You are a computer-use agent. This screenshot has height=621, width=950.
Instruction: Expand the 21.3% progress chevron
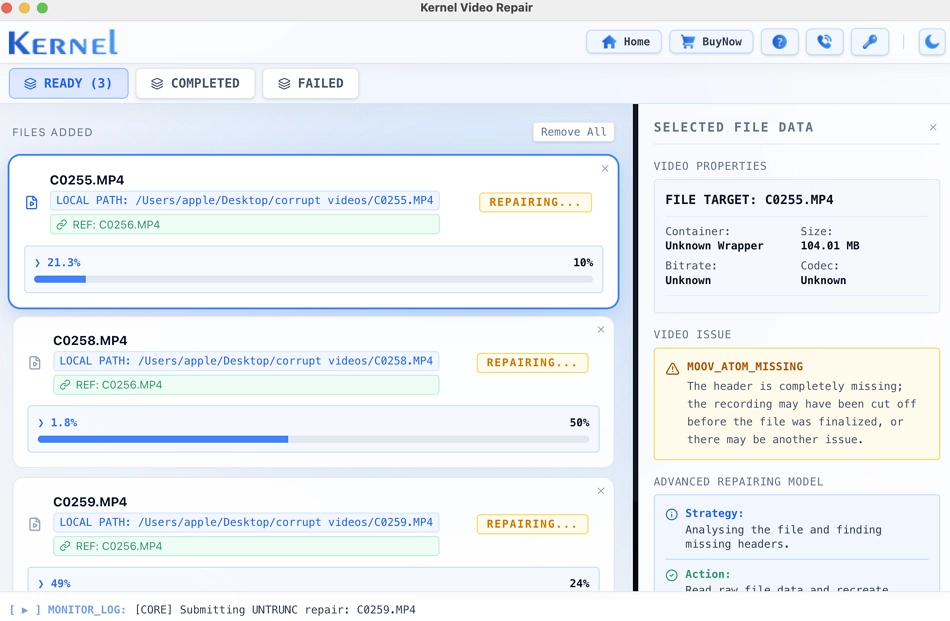pyautogui.click(x=38, y=262)
